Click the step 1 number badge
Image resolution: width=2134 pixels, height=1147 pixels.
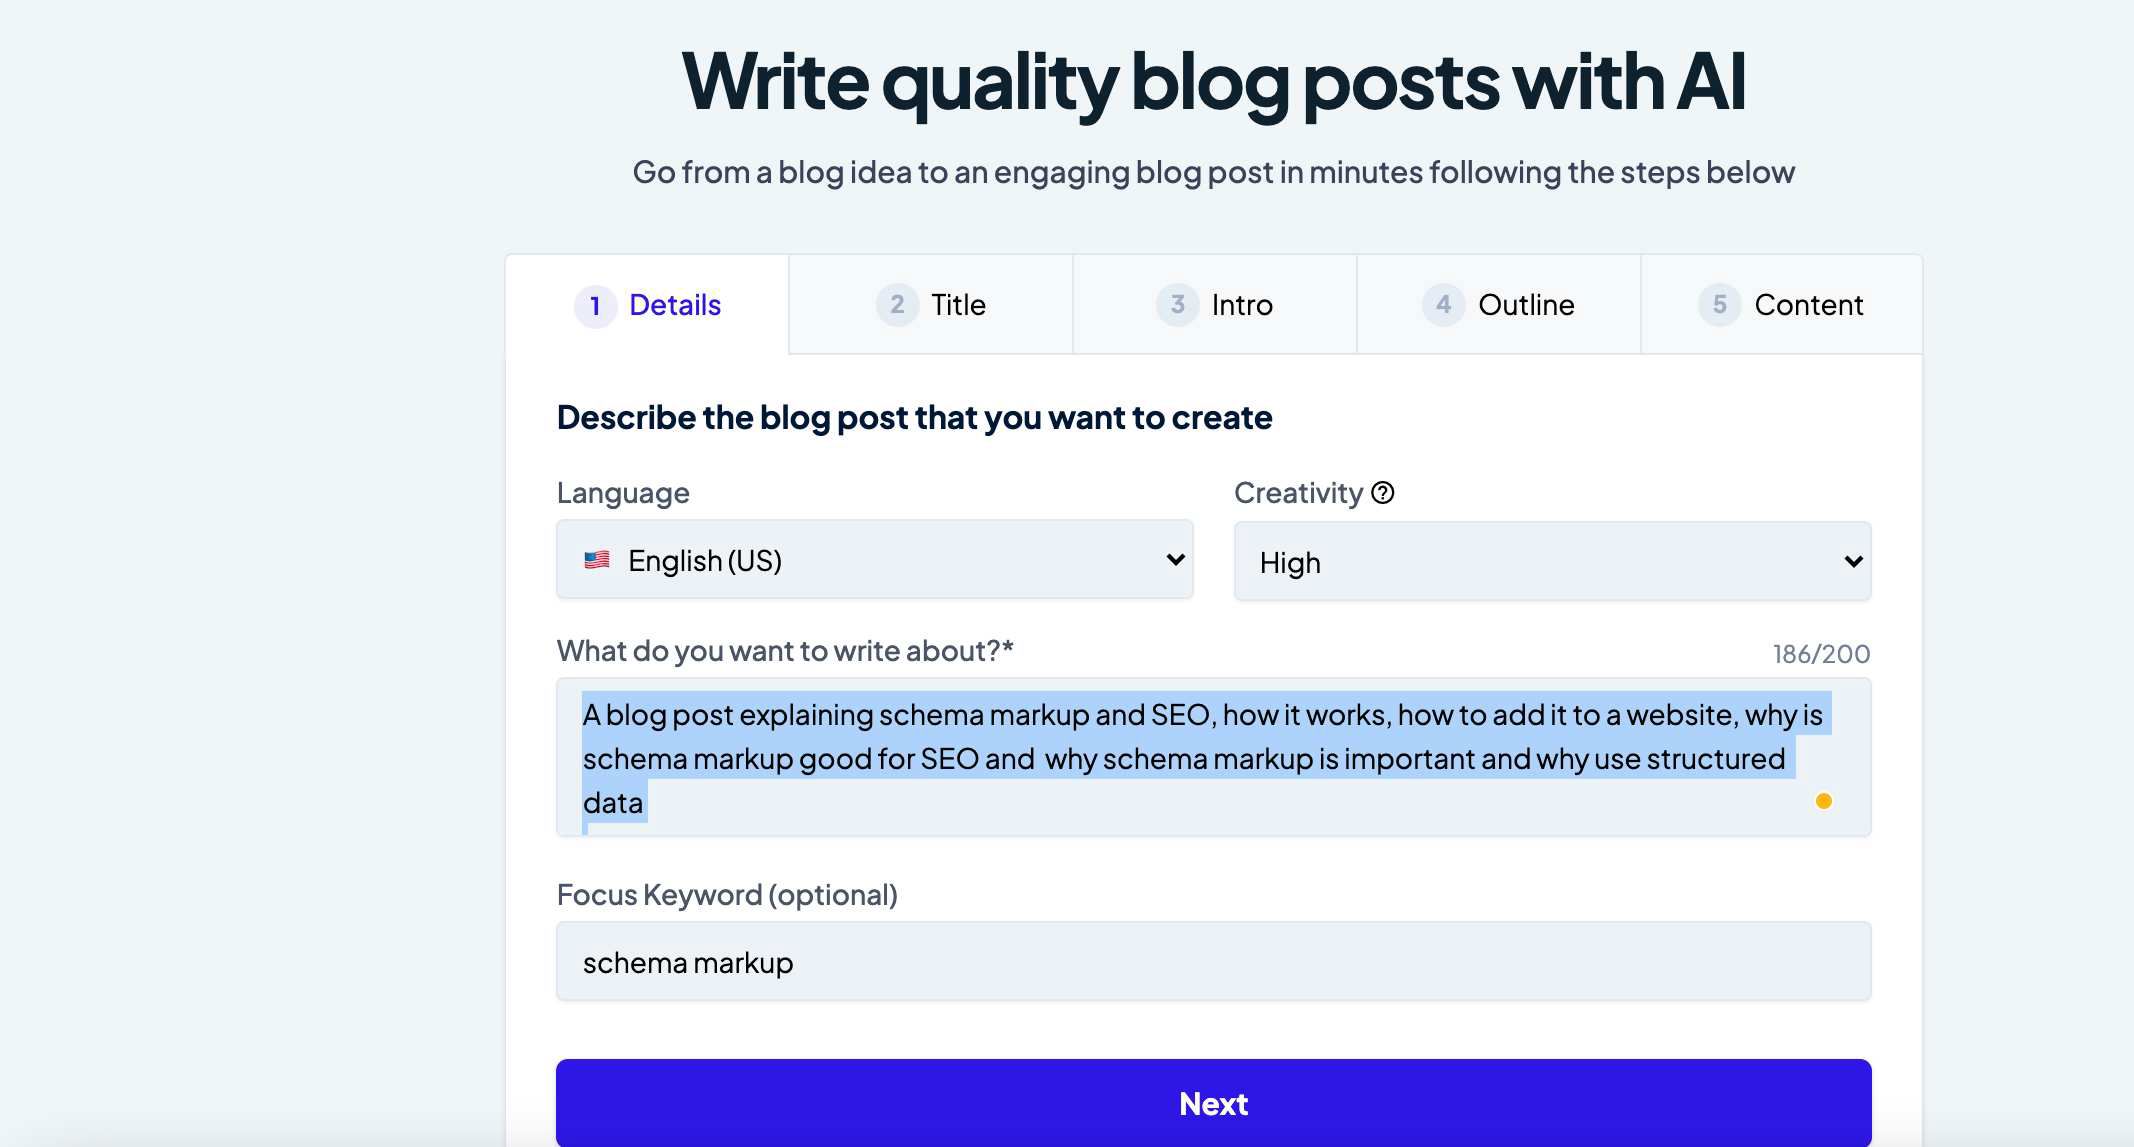click(x=595, y=306)
